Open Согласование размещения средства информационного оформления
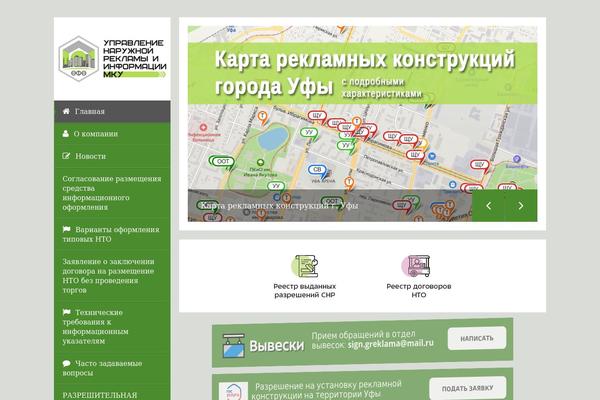This screenshot has width=600, height=400. 112,193
